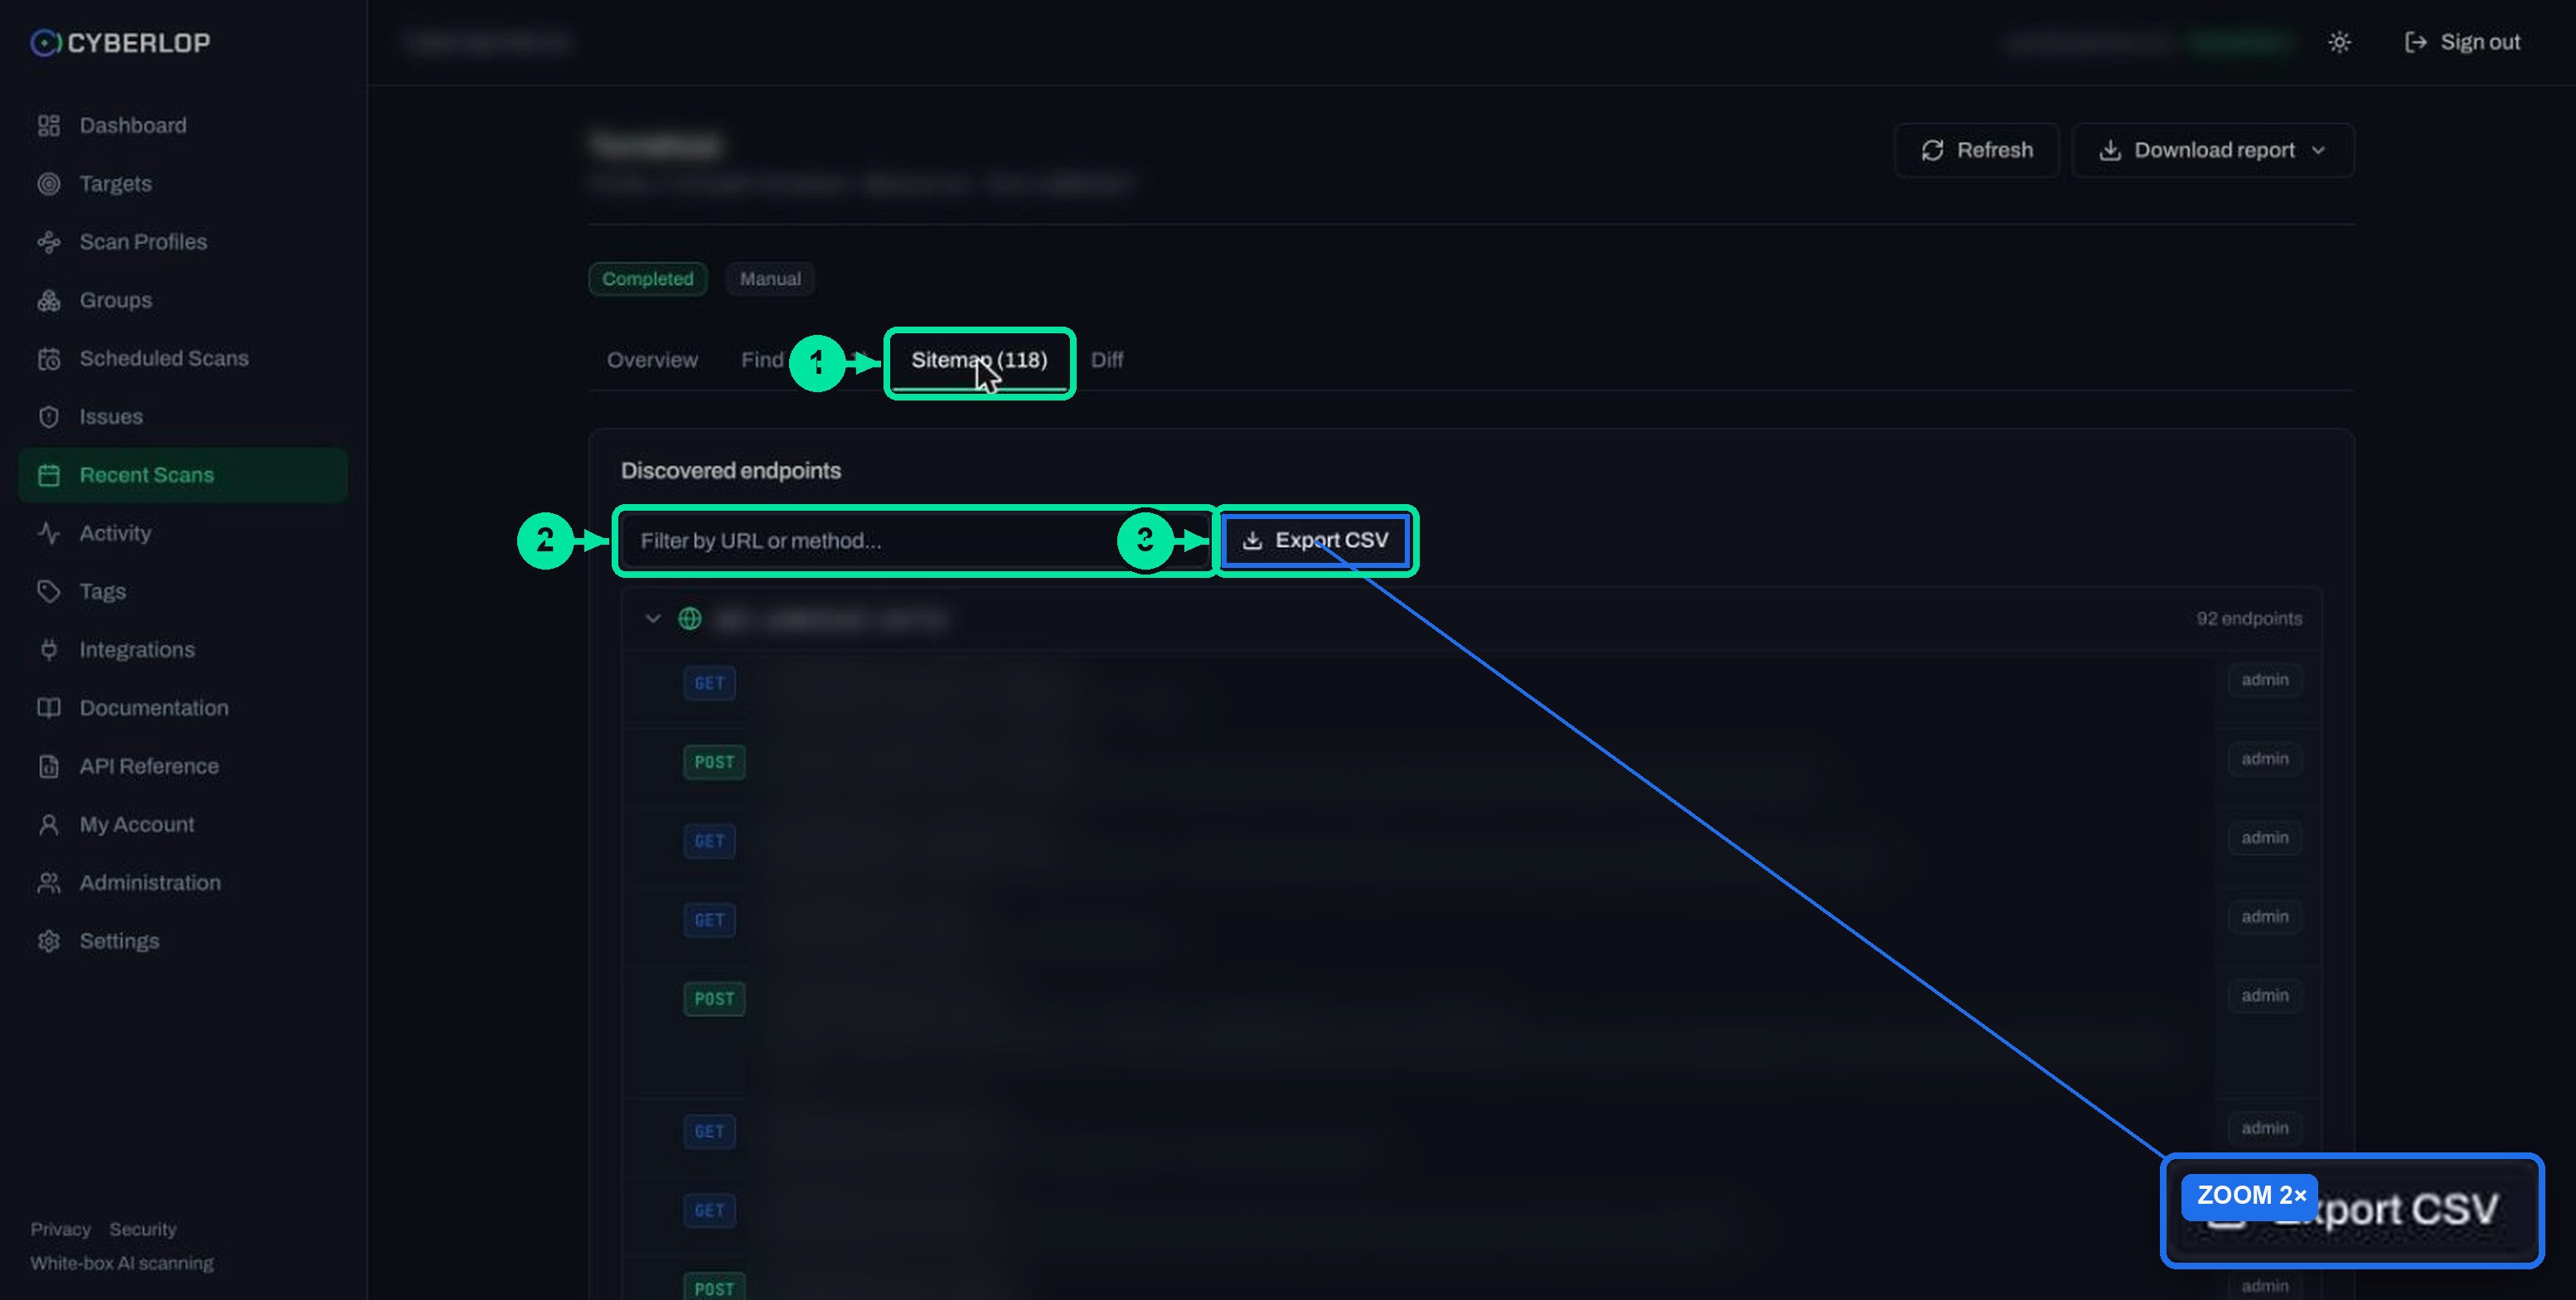Focus the Filter by URL or method field

point(914,541)
